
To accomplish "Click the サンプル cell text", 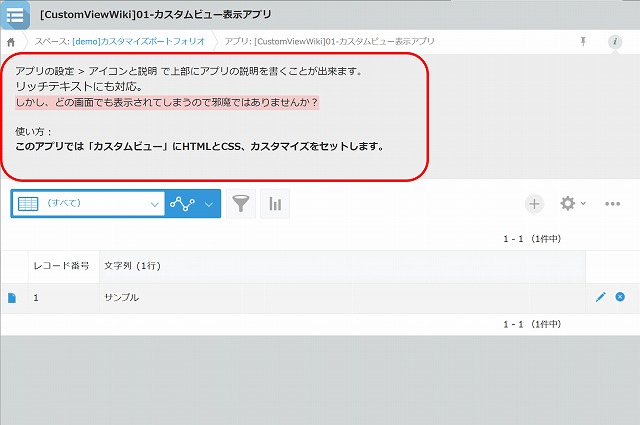I will (122, 298).
